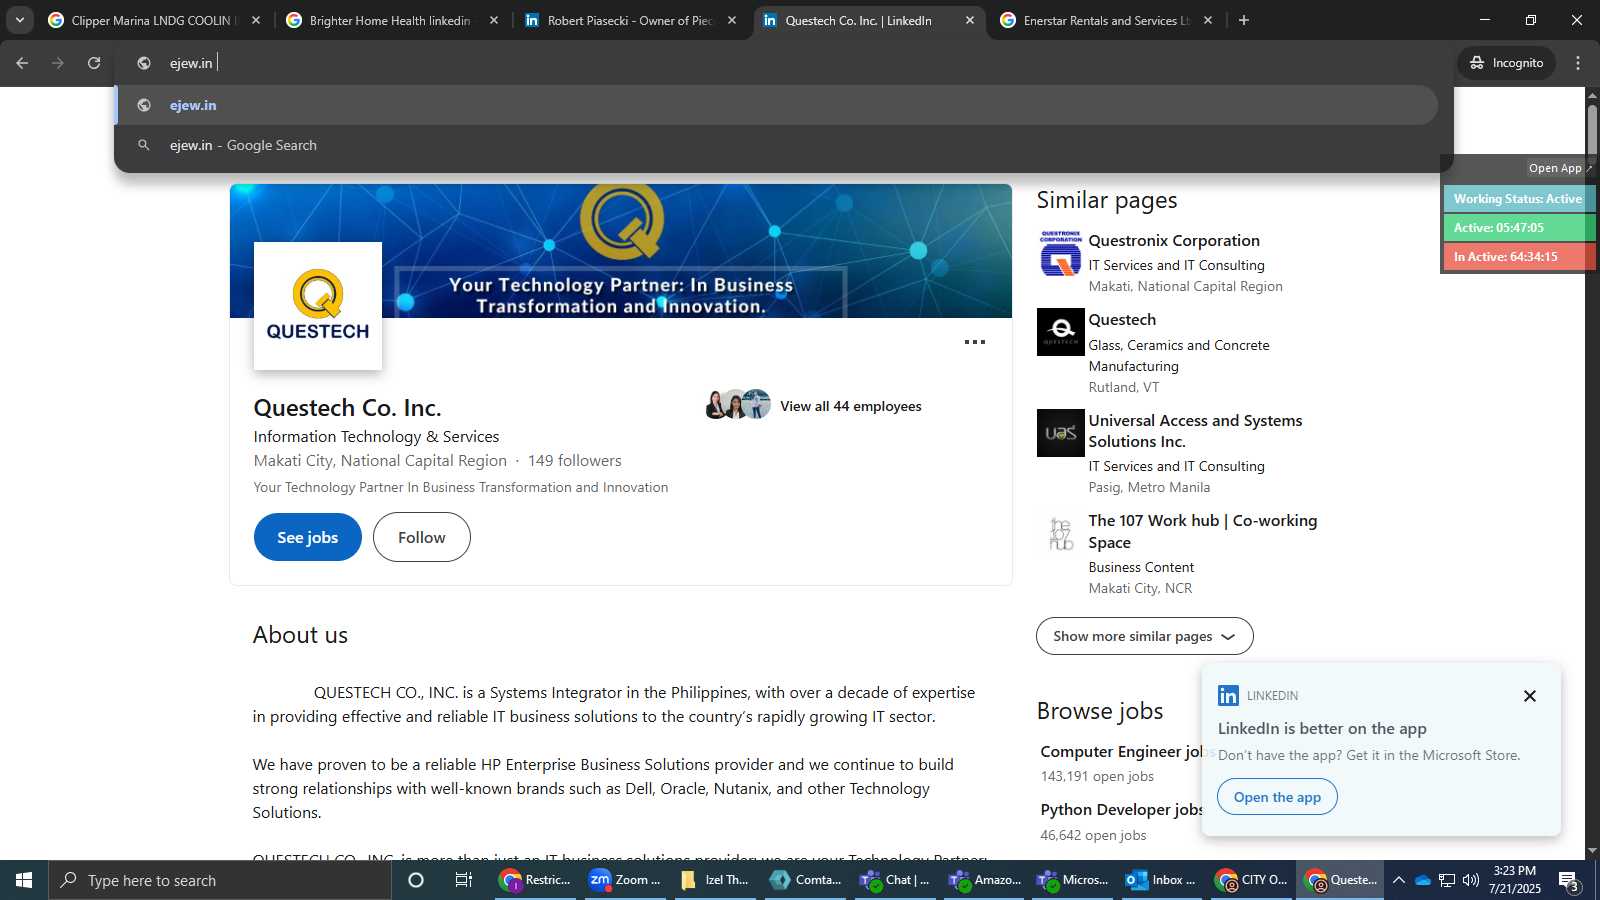
Task: Open the Outlook Inbox taskbar item
Action: click(1161, 880)
